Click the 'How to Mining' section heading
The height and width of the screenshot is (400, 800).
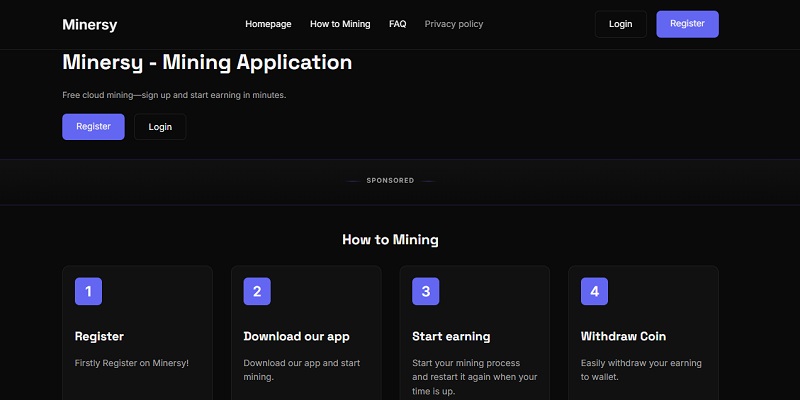tap(390, 240)
